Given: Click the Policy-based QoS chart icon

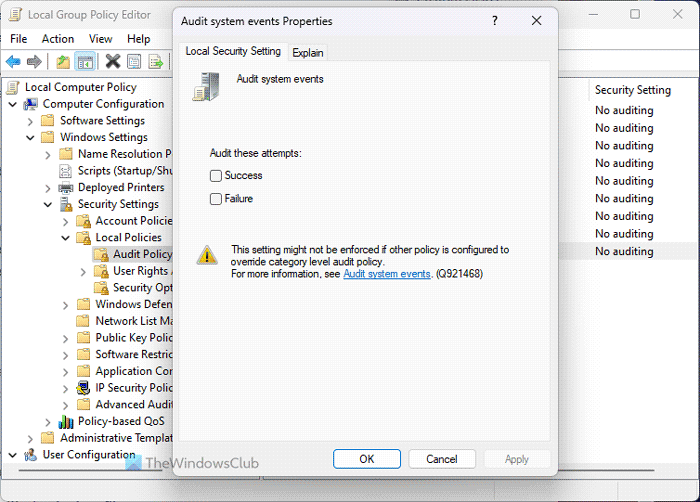Looking at the screenshot, I should 66,421.
